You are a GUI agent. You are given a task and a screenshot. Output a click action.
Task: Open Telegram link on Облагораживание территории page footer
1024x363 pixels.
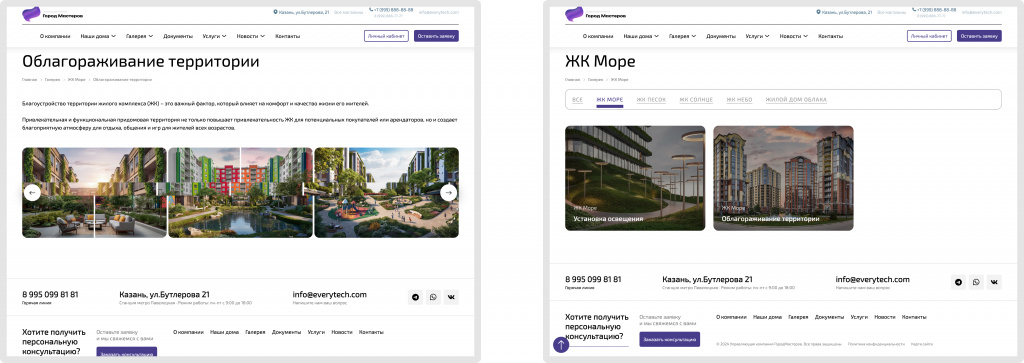click(415, 297)
